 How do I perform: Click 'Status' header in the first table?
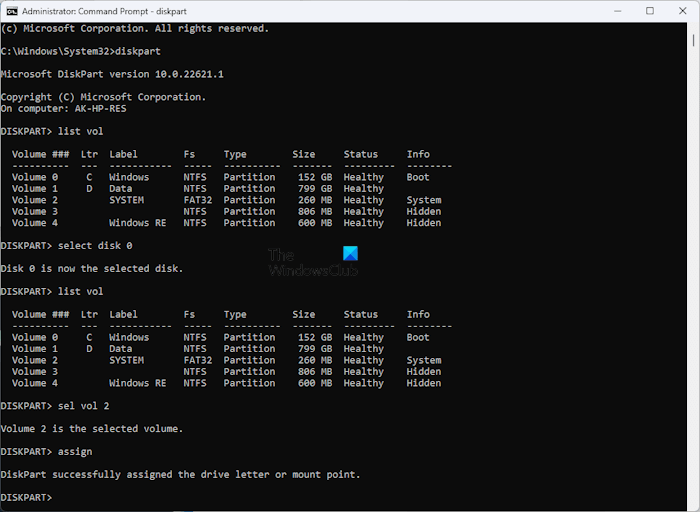(361, 154)
